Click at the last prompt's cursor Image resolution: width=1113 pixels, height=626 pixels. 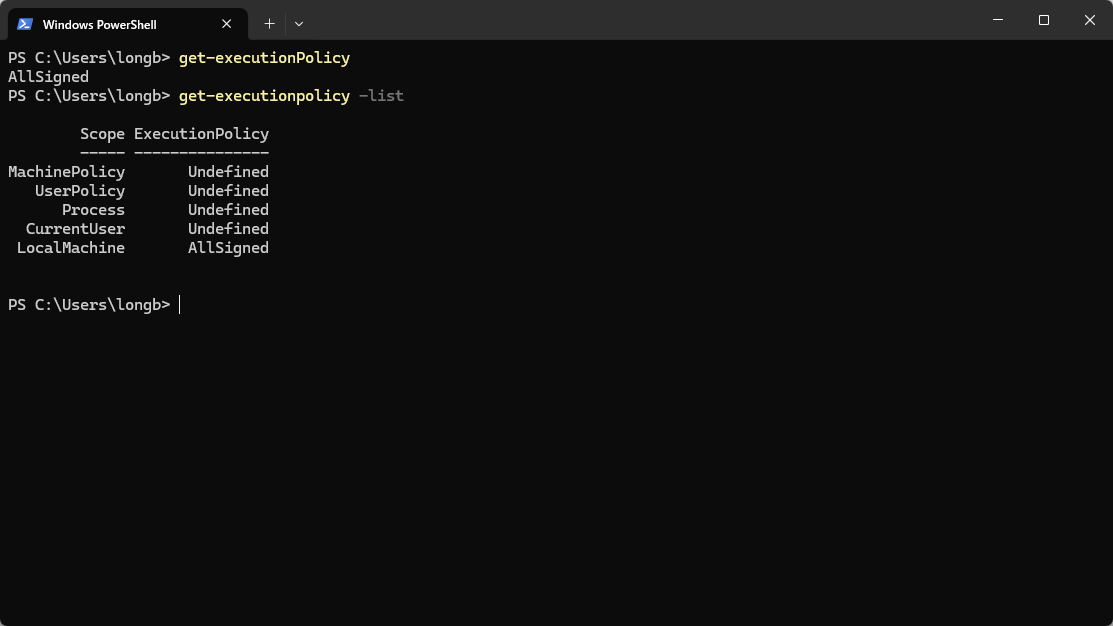(180, 304)
